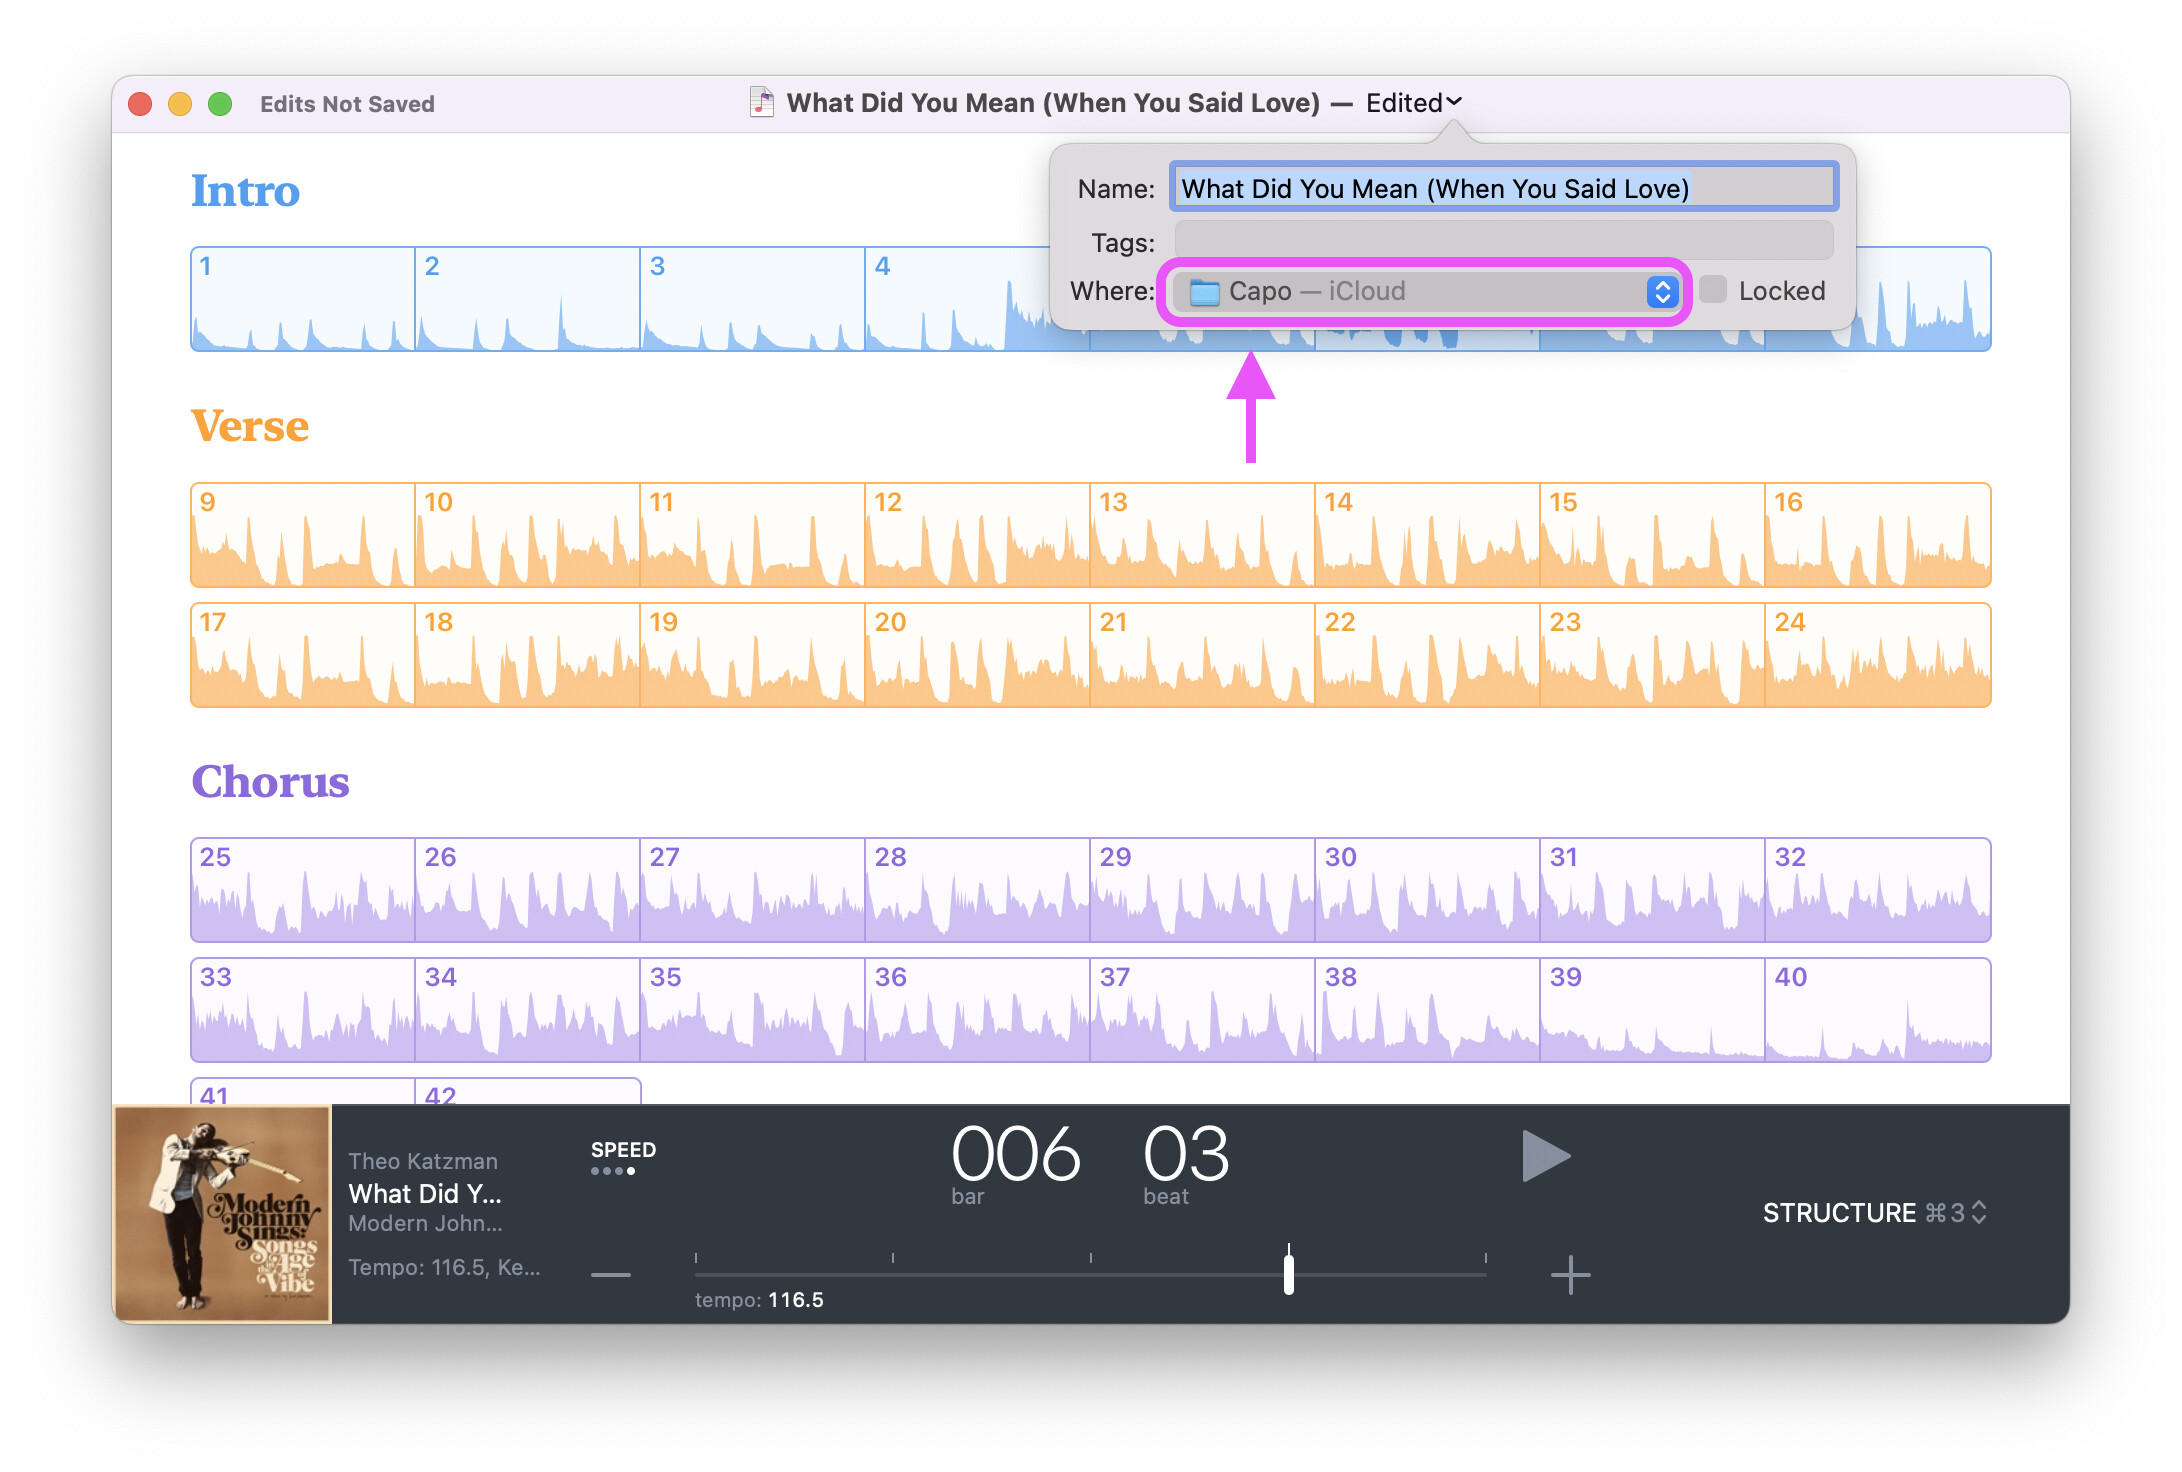This screenshot has height=1472, width=2182.
Task: Click bar 20 in the Verse
Action: 978,655
